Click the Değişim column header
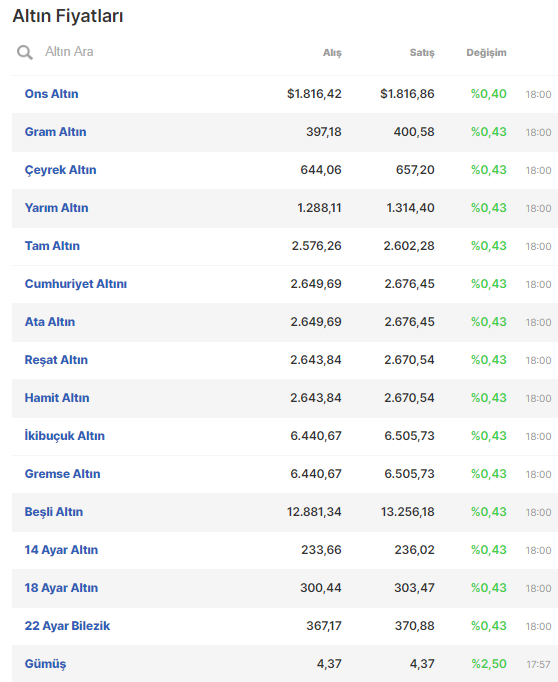558x682 pixels. point(486,53)
